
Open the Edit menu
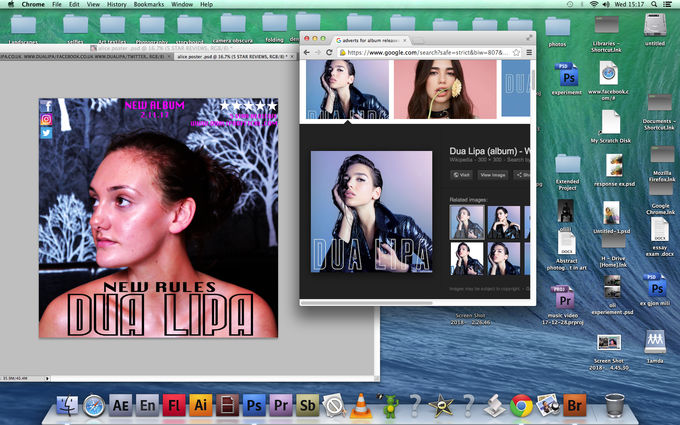74,4
